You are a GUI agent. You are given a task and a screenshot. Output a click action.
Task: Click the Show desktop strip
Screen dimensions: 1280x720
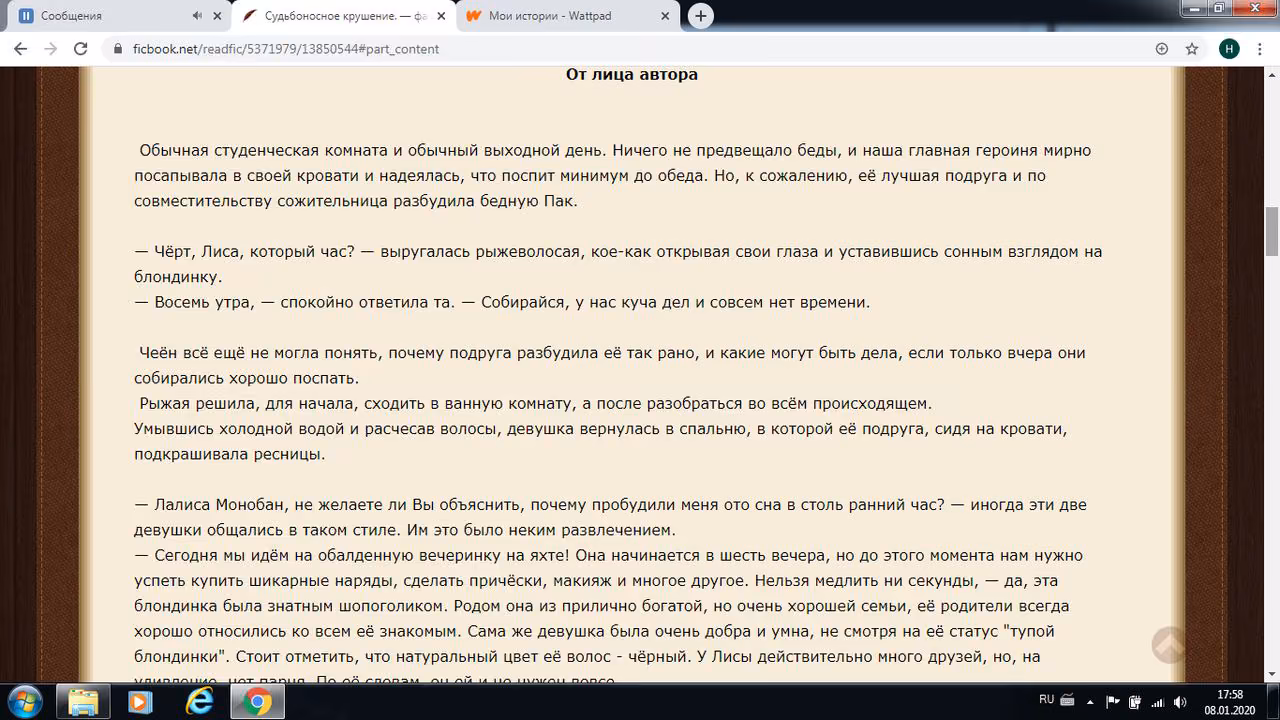point(1272,702)
